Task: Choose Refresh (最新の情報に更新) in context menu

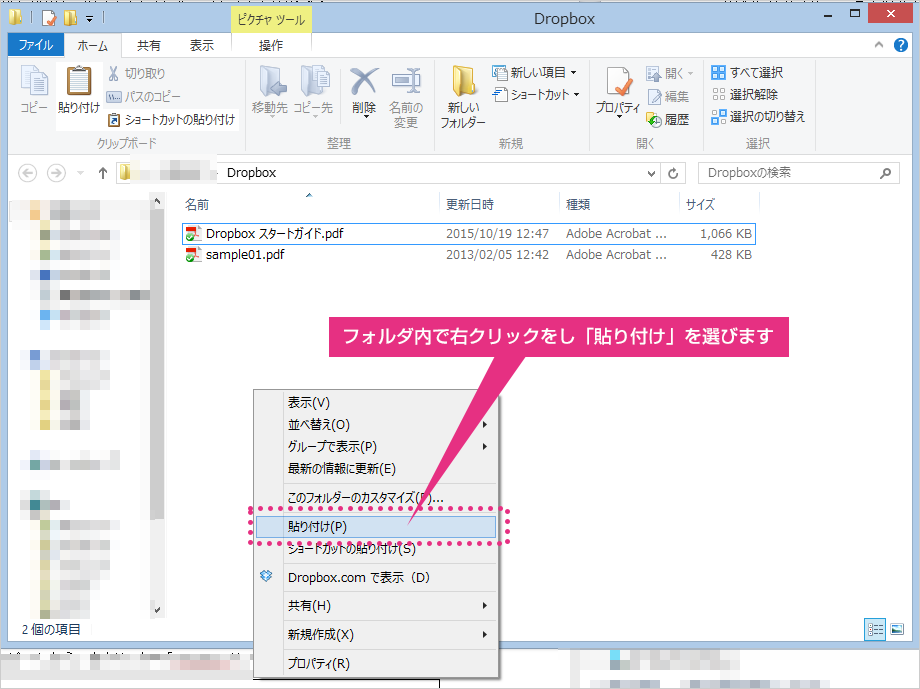Action: 376,469
